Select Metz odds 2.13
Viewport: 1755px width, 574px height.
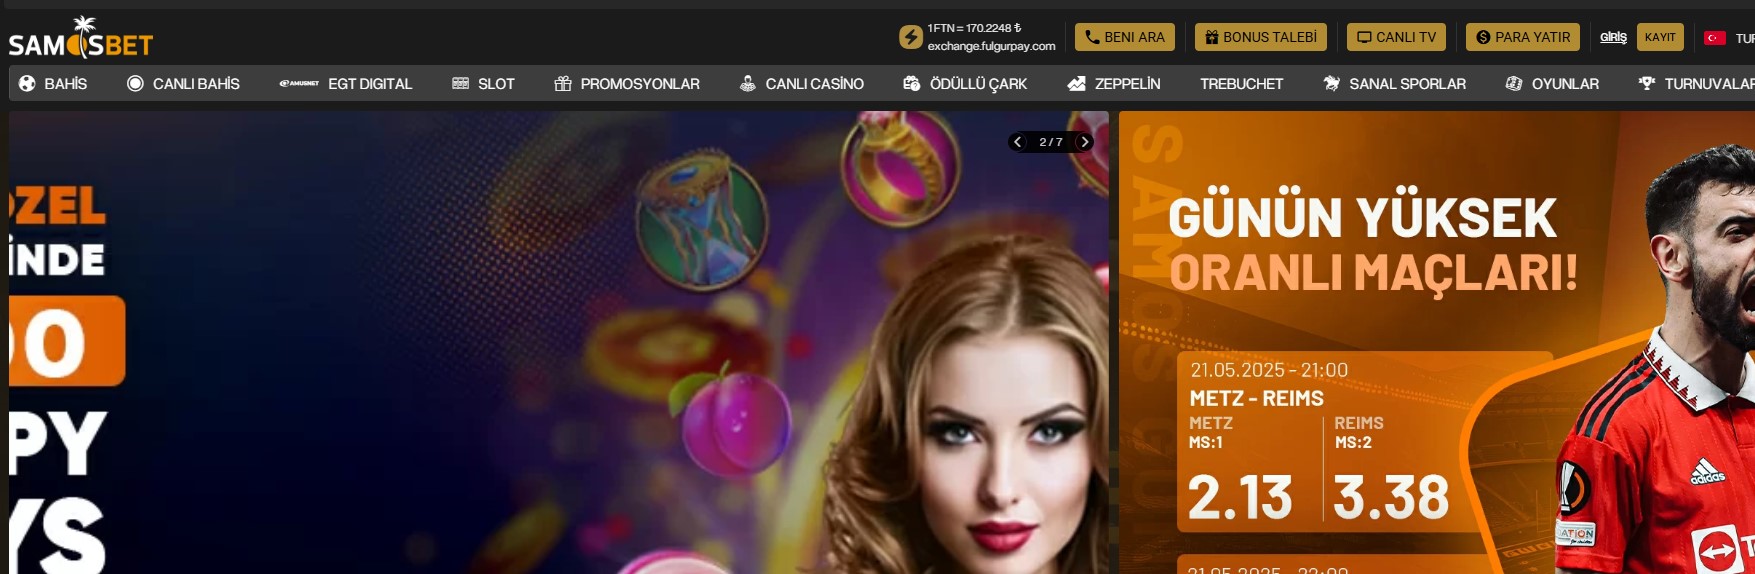(1240, 497)
